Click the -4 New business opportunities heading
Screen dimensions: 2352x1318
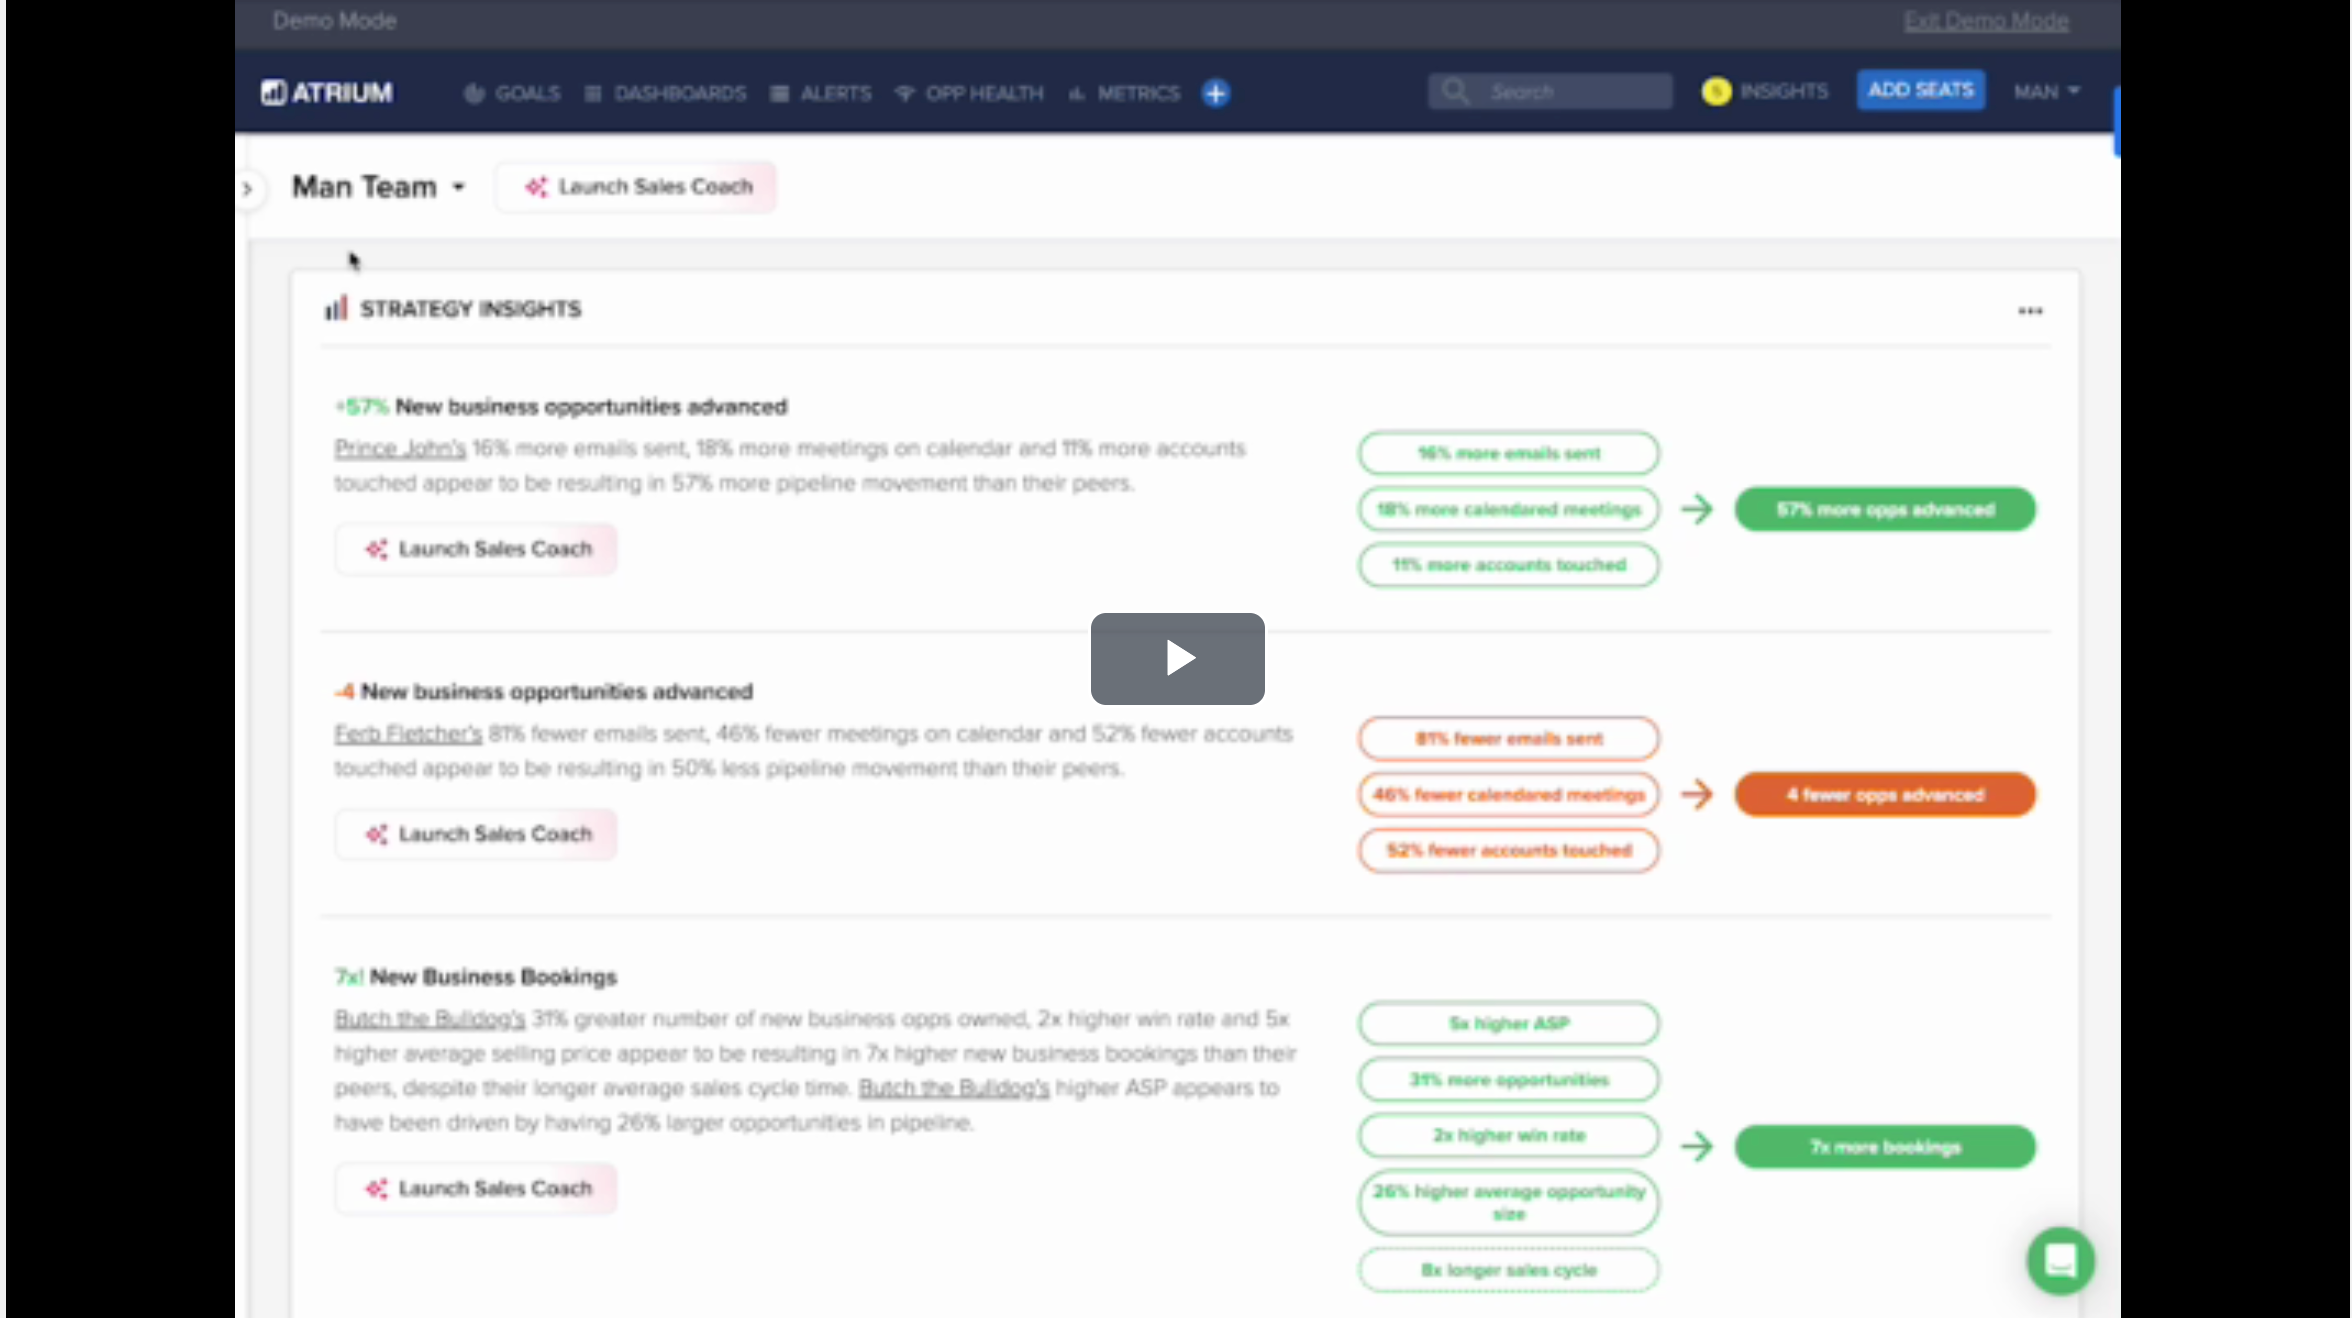coord(543,692)
